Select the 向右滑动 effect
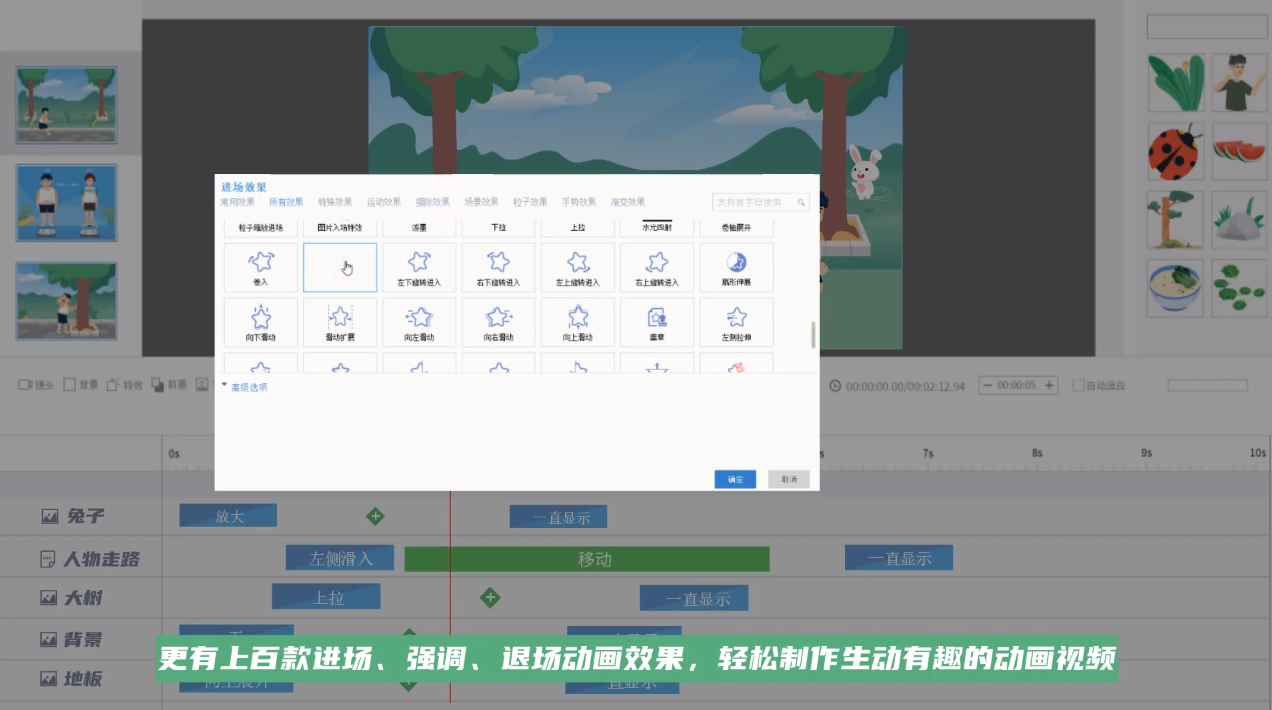1272x710 pixels. click(x=498, y=322)
